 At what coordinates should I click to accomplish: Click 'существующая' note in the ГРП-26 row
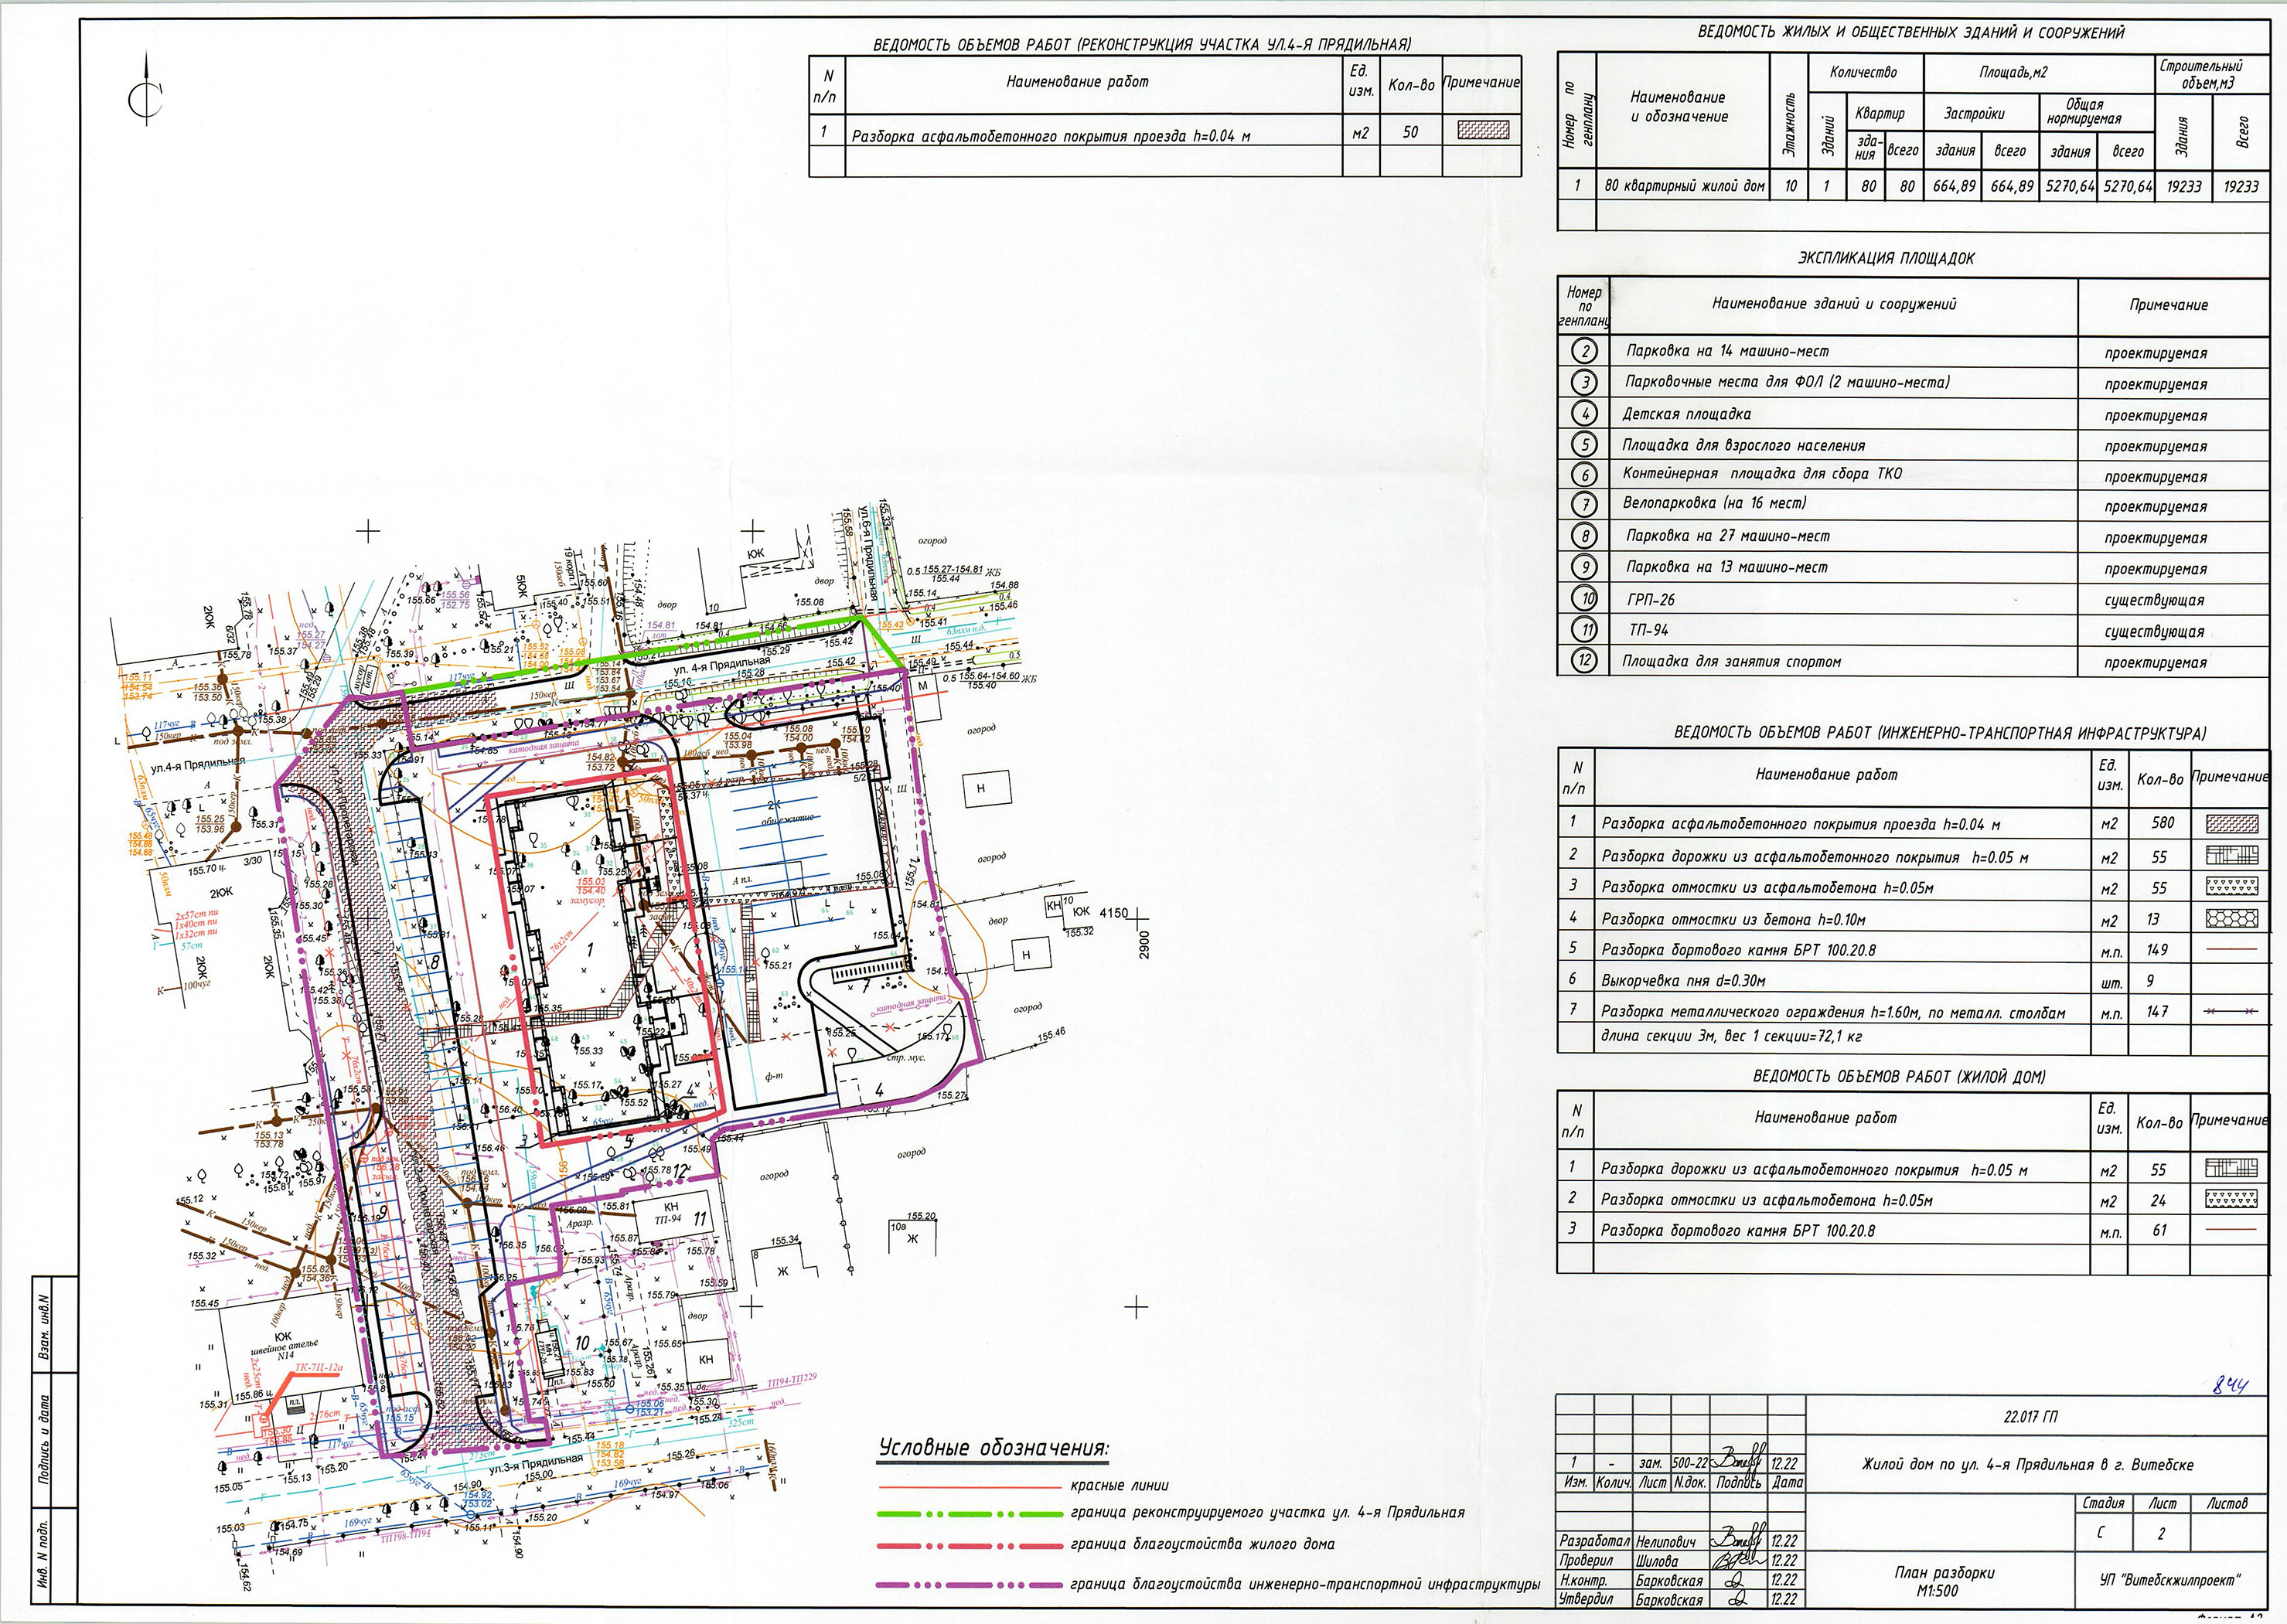[2155, 600]
